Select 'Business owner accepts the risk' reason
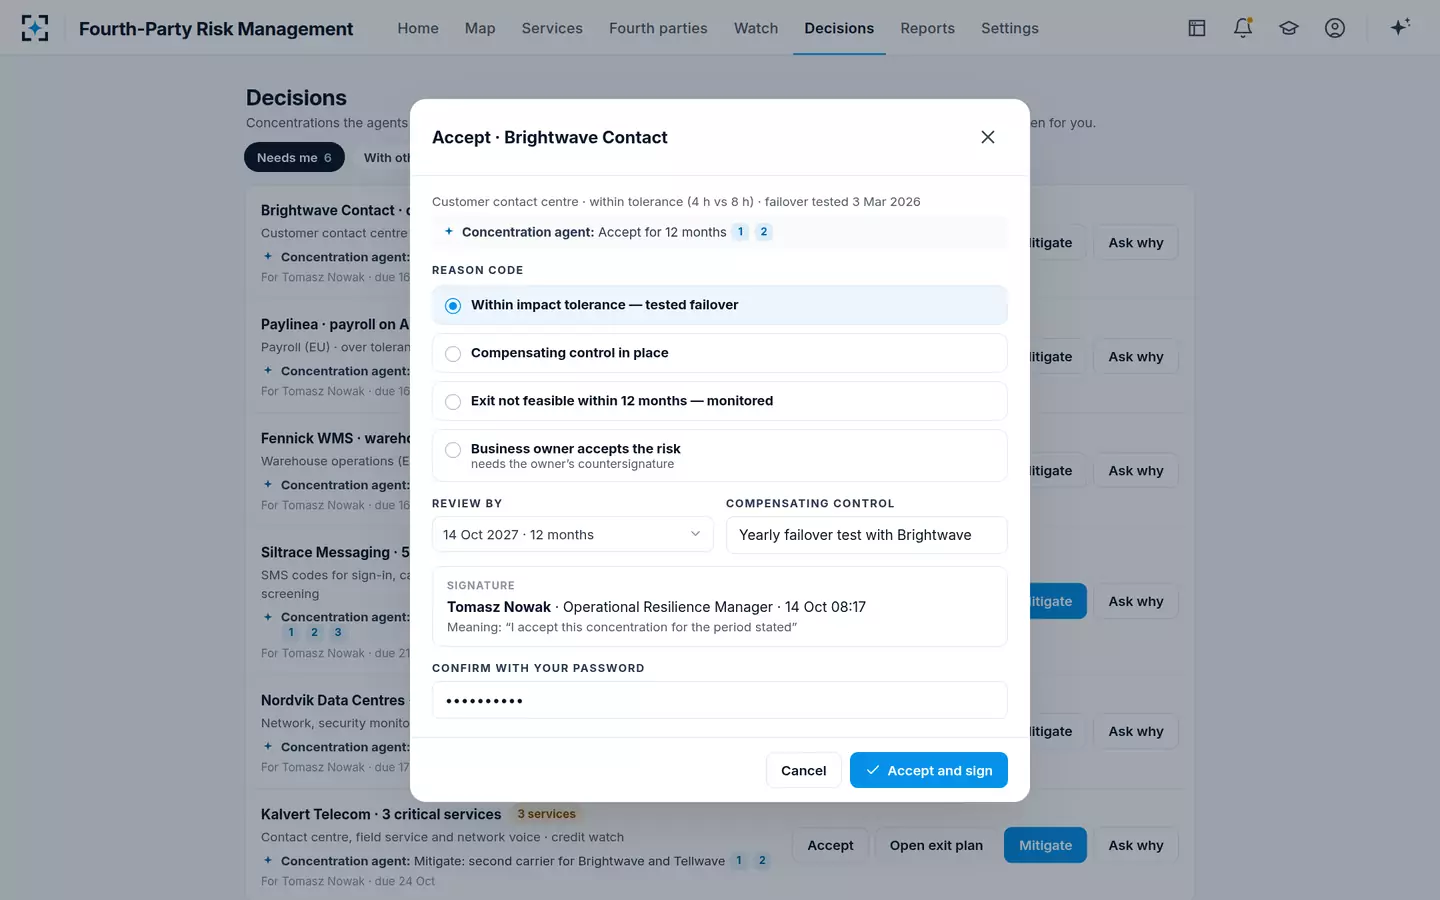 [x=720, y=455]
